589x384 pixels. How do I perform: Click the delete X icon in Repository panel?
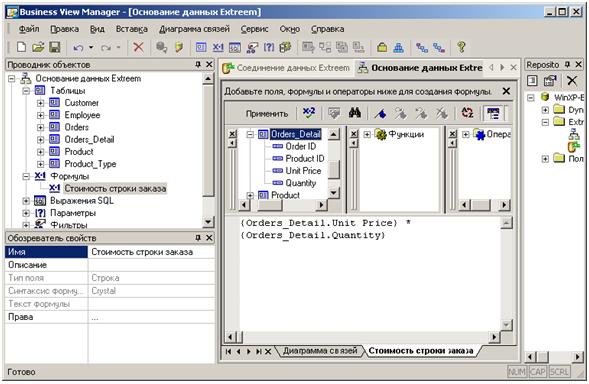tap(572, 80)
